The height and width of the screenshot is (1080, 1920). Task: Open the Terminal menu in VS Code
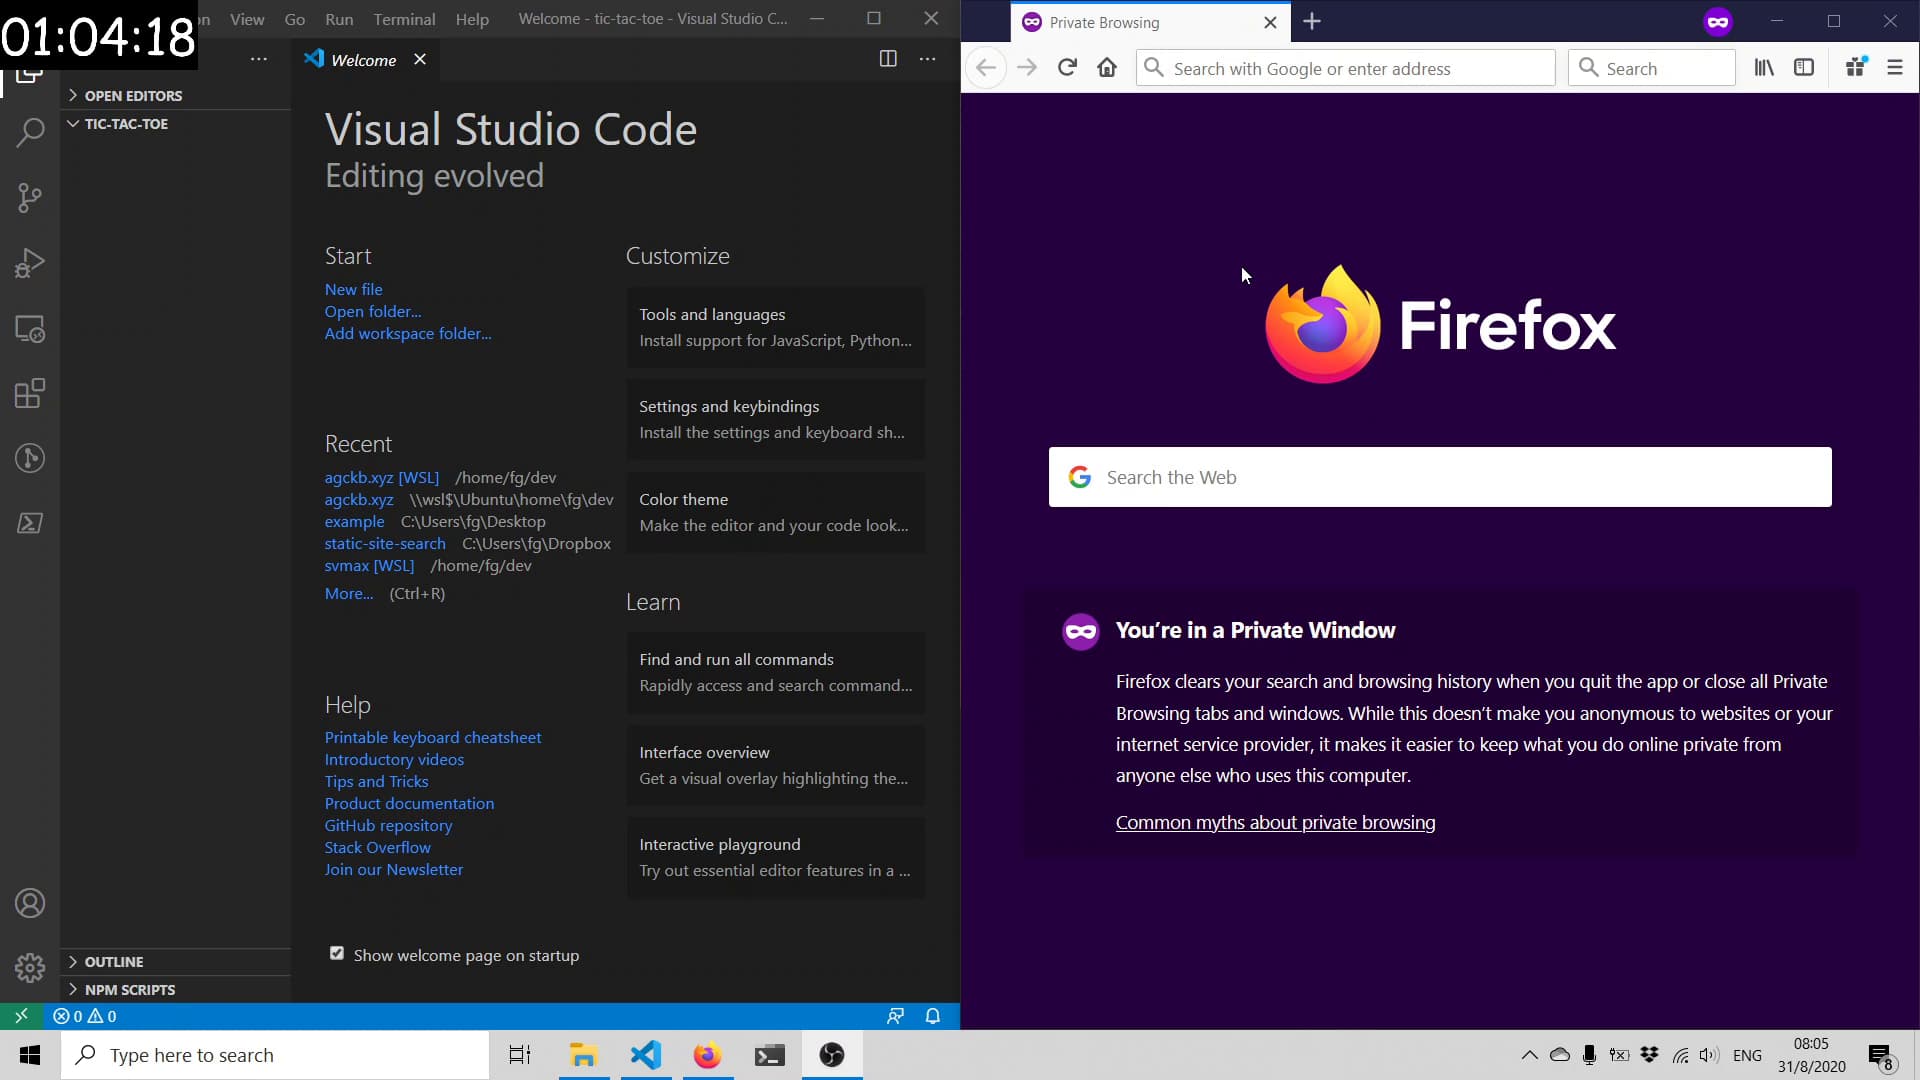[x=404, y=19]
